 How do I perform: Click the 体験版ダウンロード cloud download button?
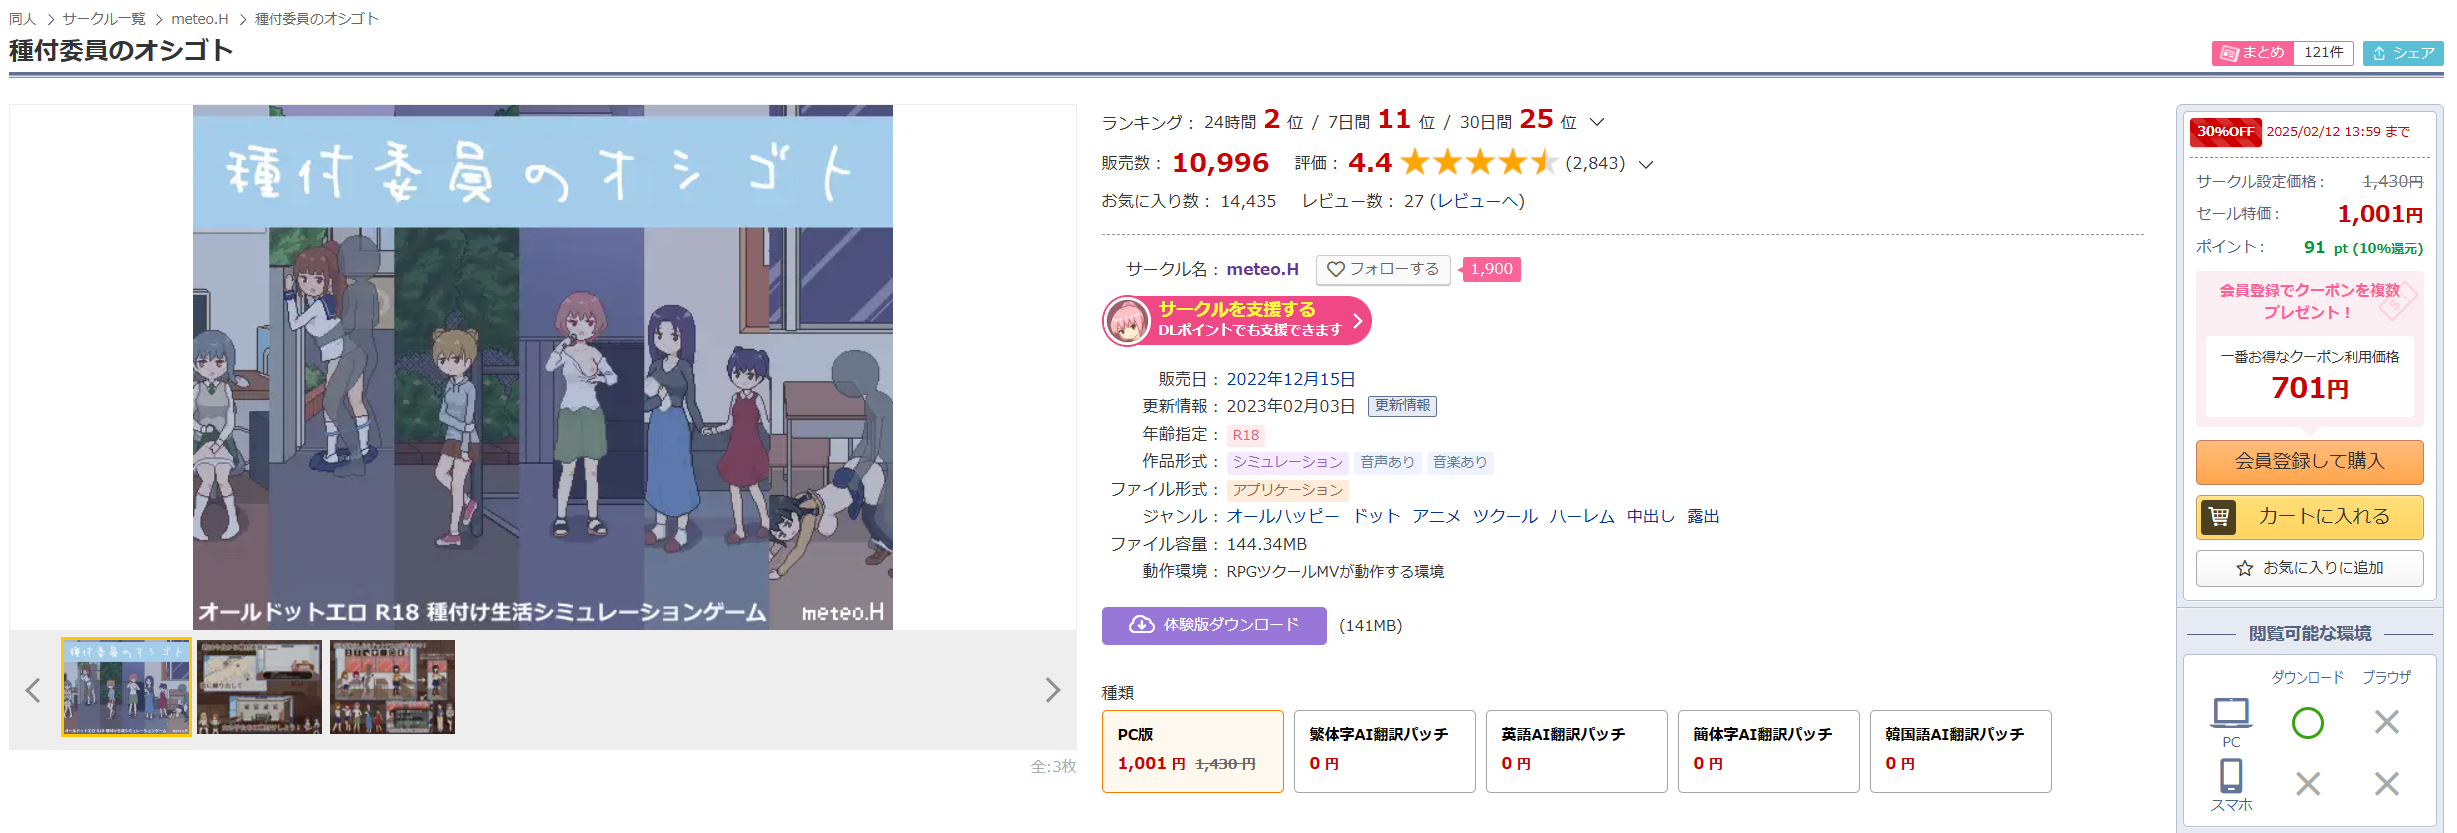[1214, 625]
